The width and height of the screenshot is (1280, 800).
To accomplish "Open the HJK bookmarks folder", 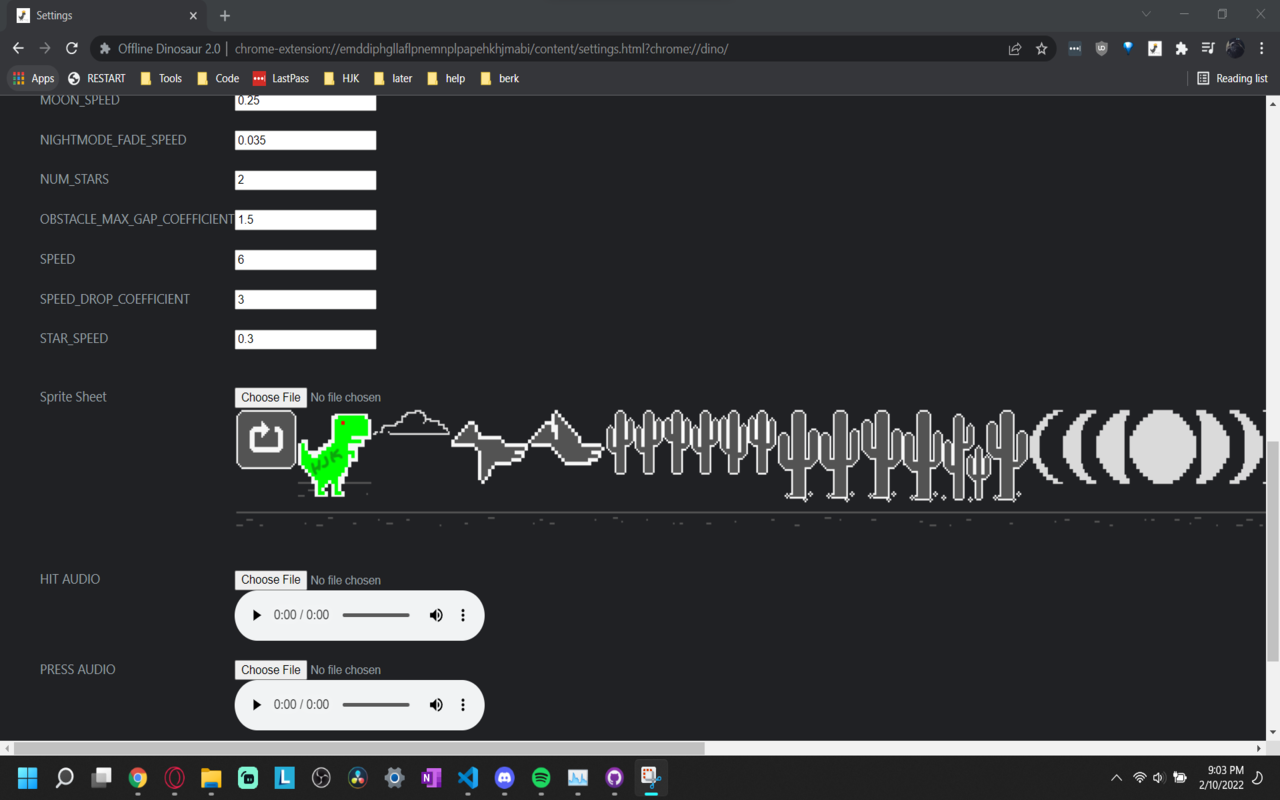I will [341, 78].
